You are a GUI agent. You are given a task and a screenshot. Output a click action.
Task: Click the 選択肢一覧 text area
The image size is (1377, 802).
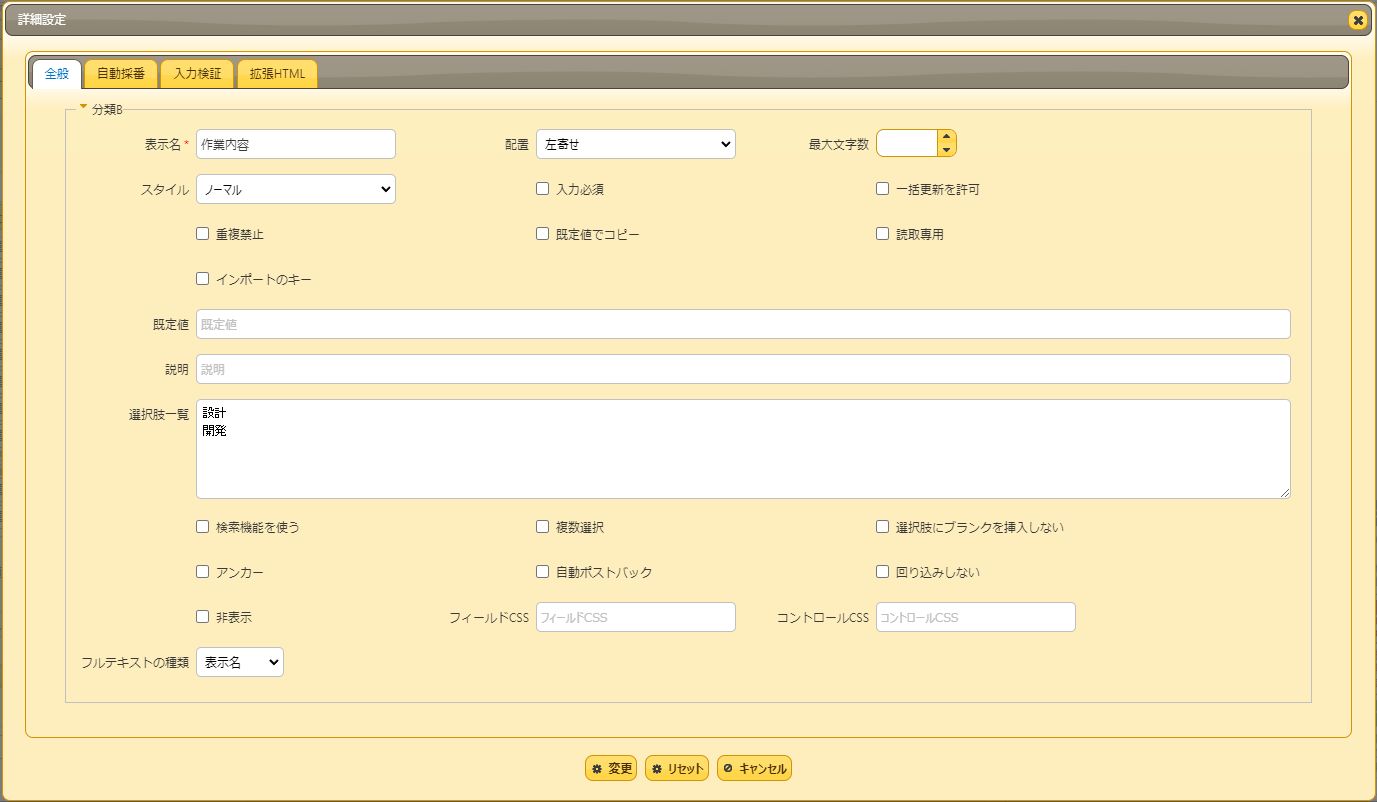[x=743, y=449]
